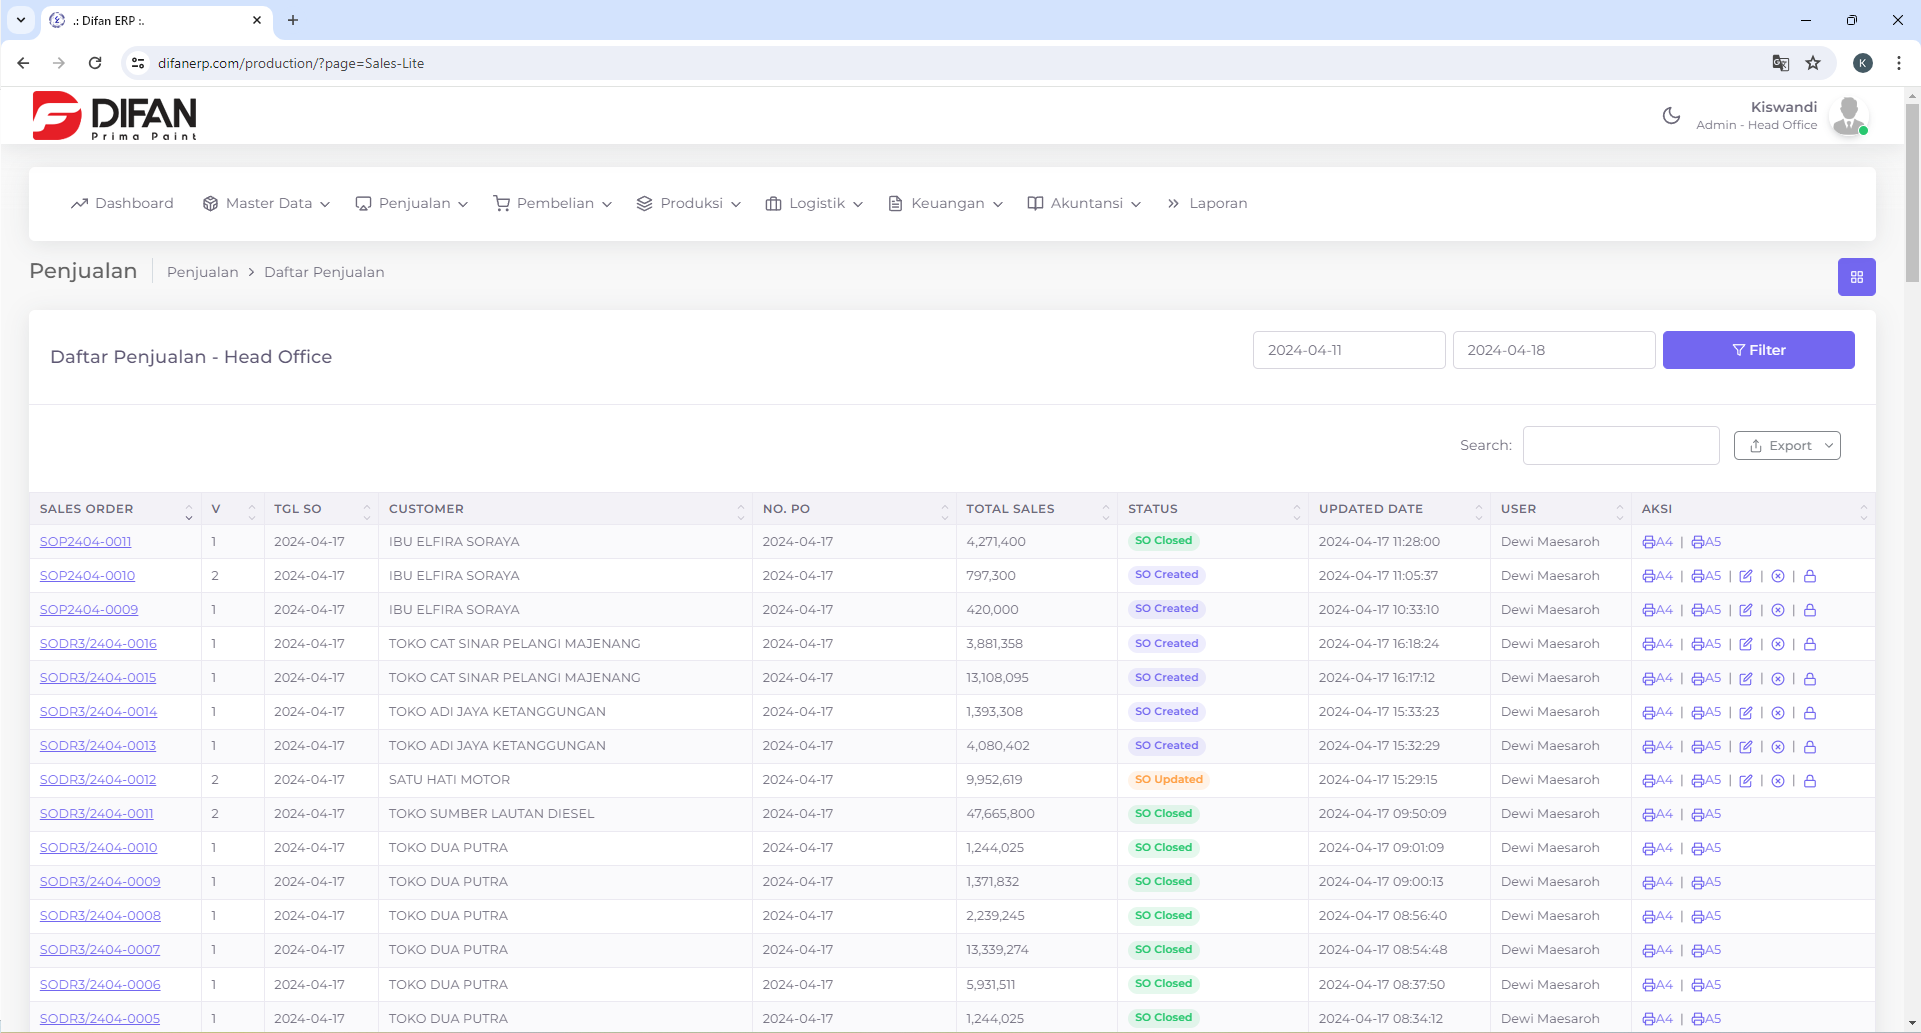This screenshot has width=1921, height=1033.
Task: Click end date field 2024-04-18
Action: [1553, 350]
